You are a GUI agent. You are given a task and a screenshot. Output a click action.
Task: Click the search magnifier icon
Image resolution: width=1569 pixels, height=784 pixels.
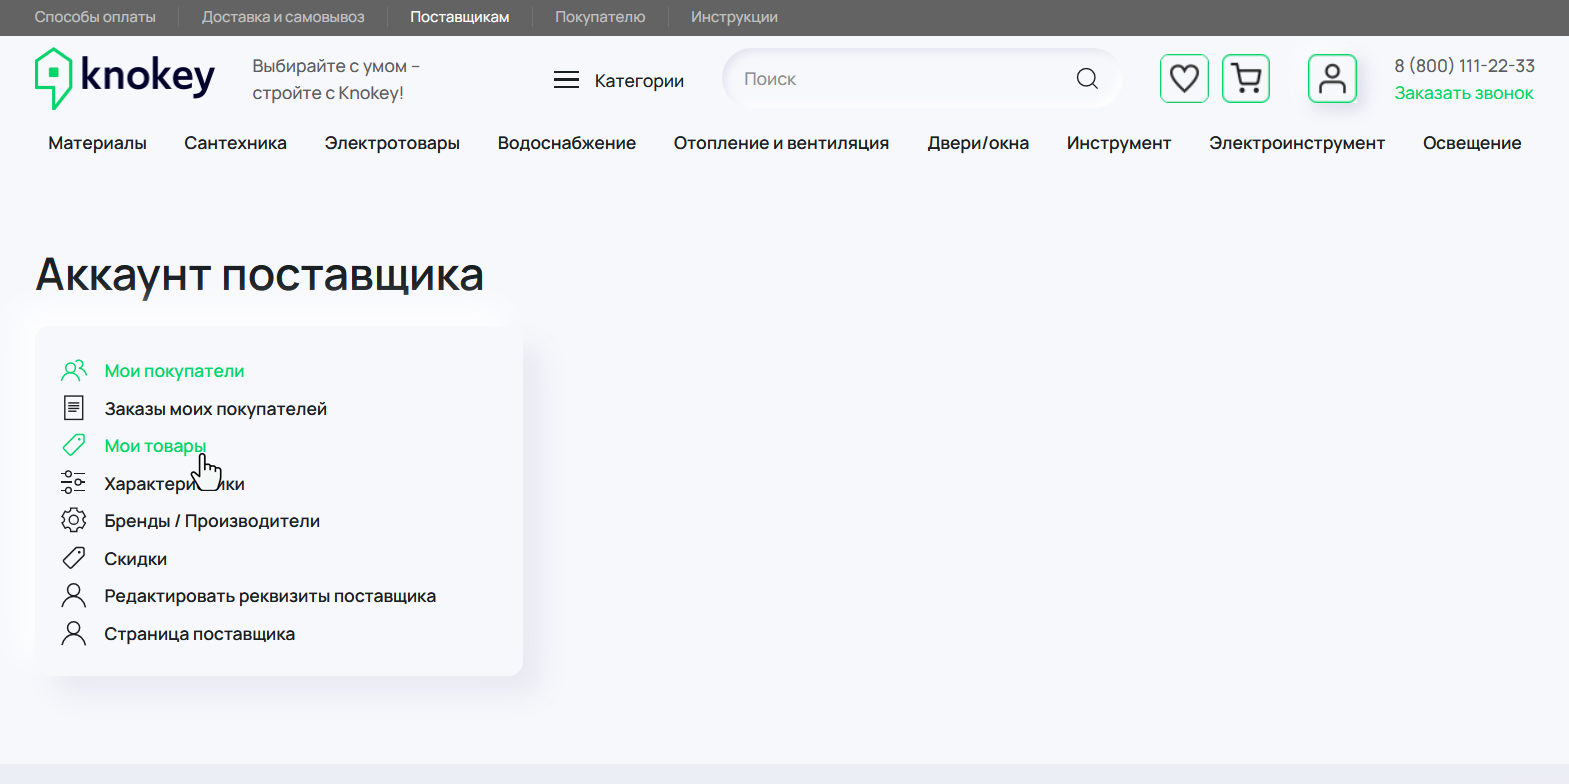1087,79
